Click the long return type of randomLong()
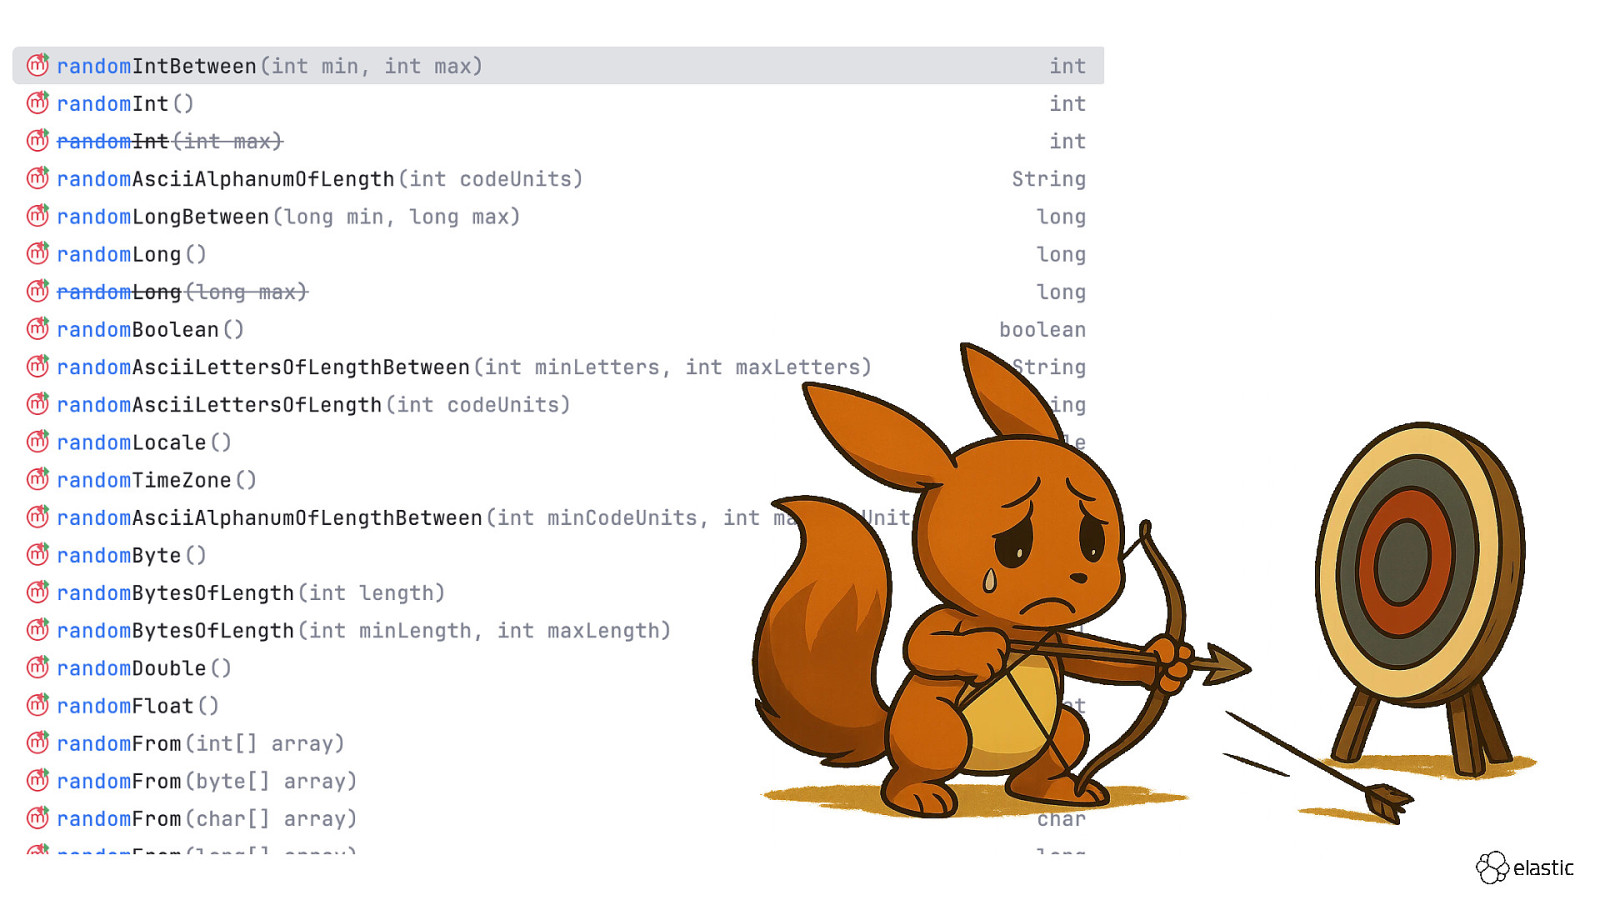 click(1061, 255)
